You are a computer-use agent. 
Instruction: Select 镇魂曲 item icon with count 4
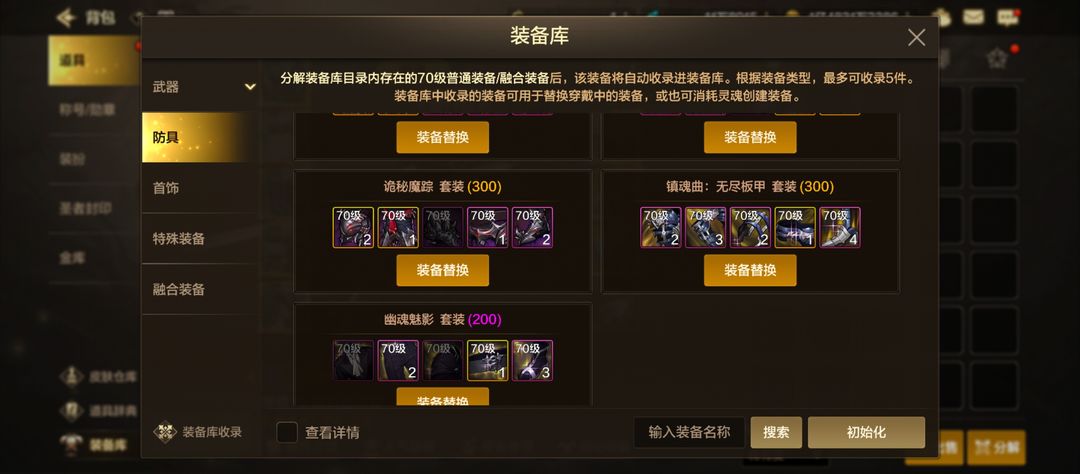(840, 227)
